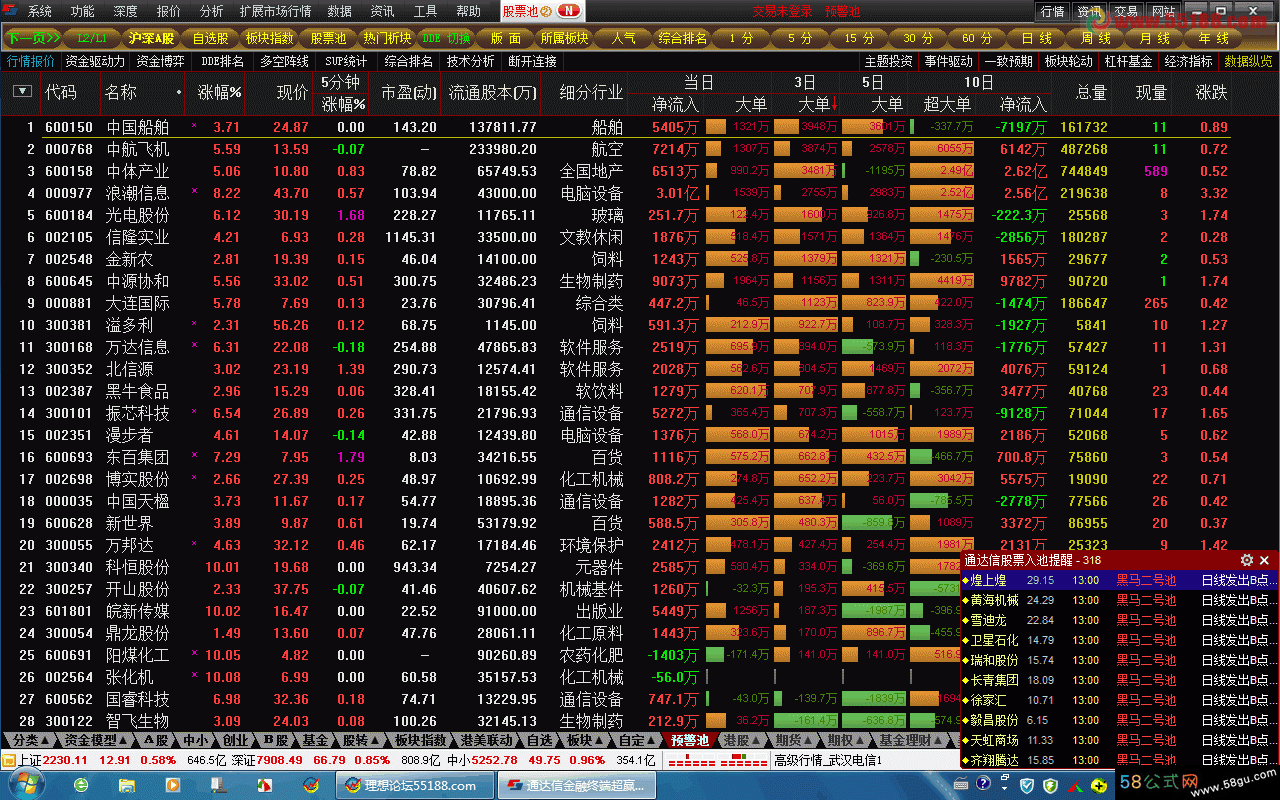Click the 10日 超大单 bar for 中航飞机
The image size is (1280, 800).
941,149
